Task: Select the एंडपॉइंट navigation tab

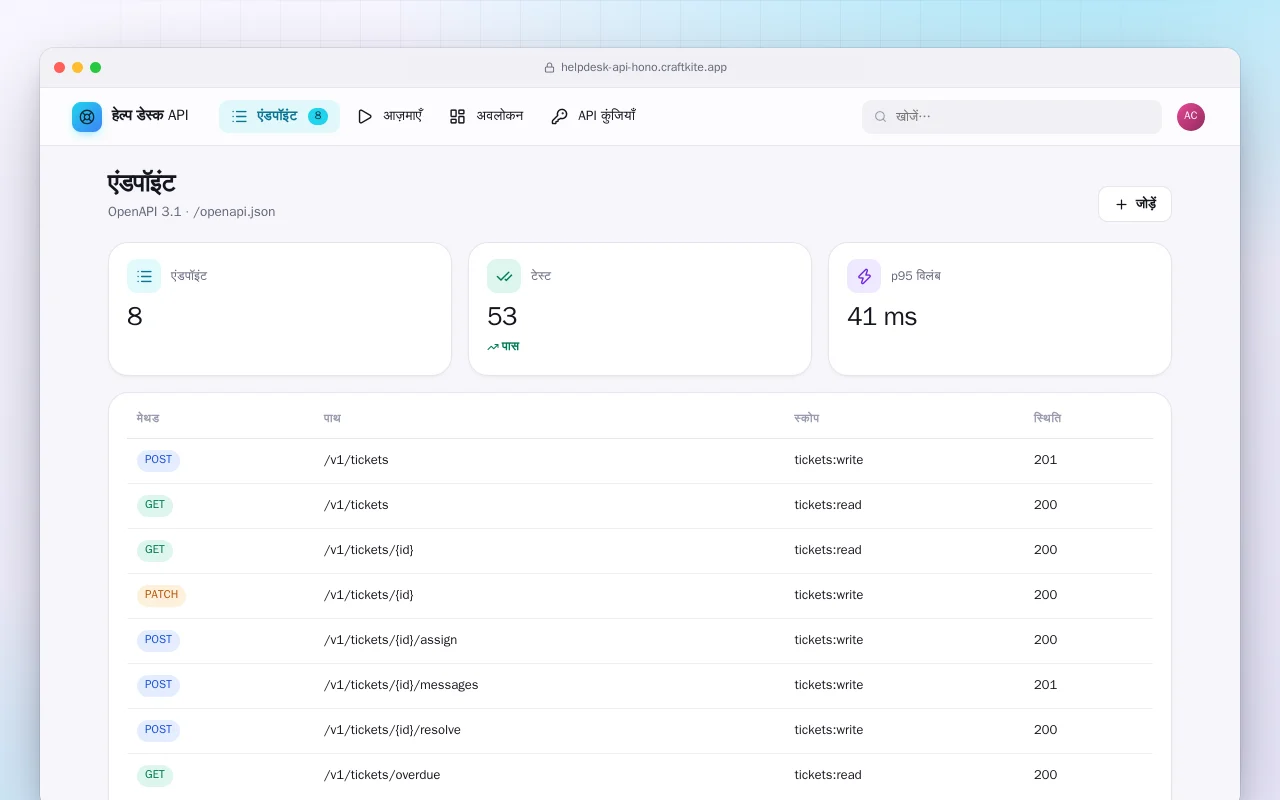Action: [x=279, y=117]
